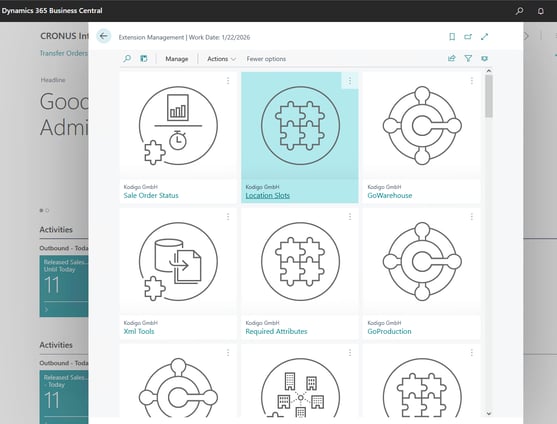The height and width of the screenshot is (424, 557).
Task: Open the Location Slots link
Action: [x=267, y=195]
